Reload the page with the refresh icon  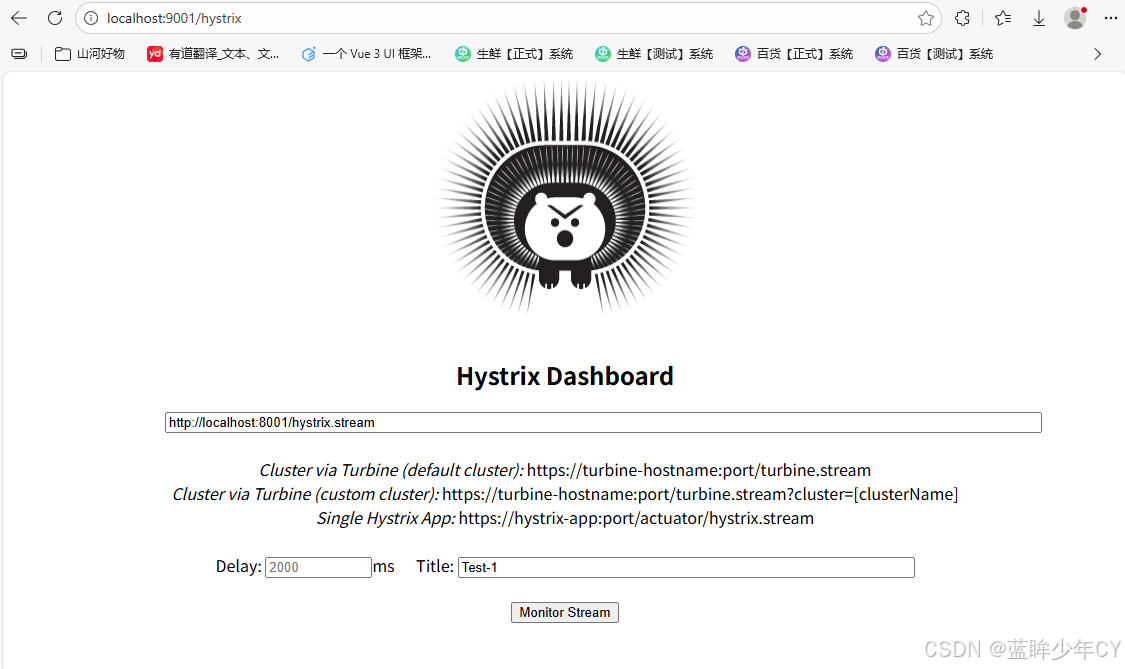[x=55, y=18]
